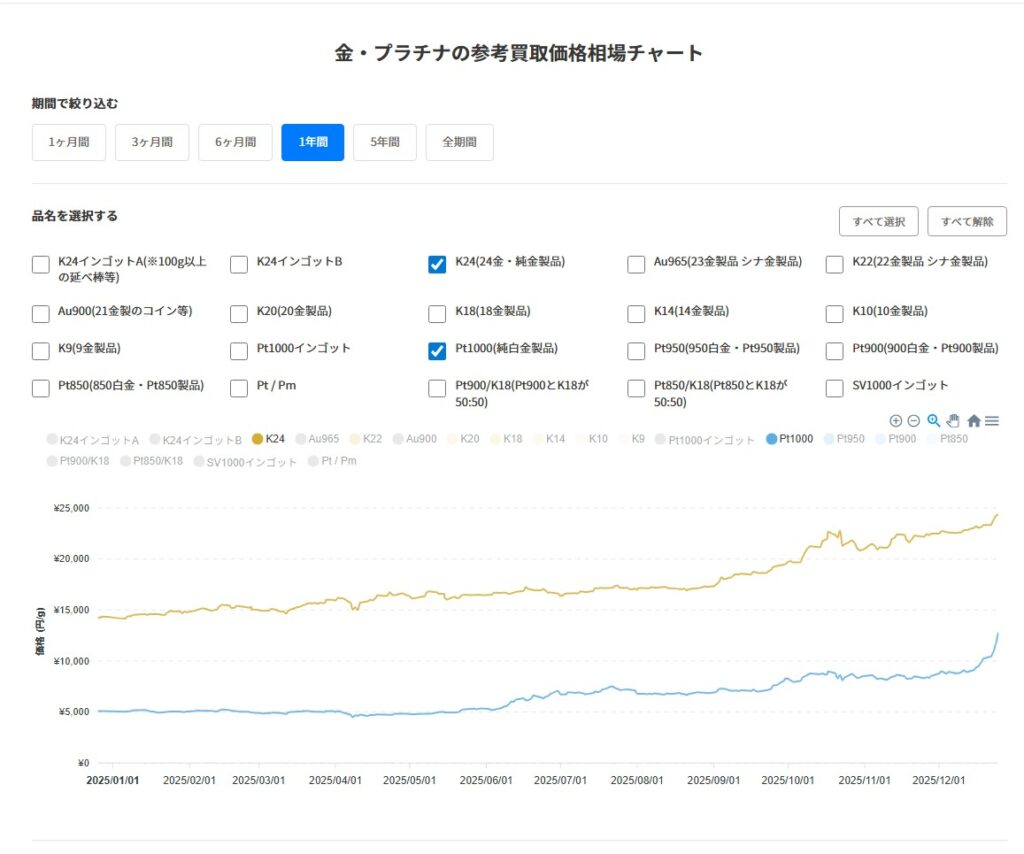The image size is (1024, 854).
Task: Reset chart zoom with home icon
Action: [x=973, y=421]
